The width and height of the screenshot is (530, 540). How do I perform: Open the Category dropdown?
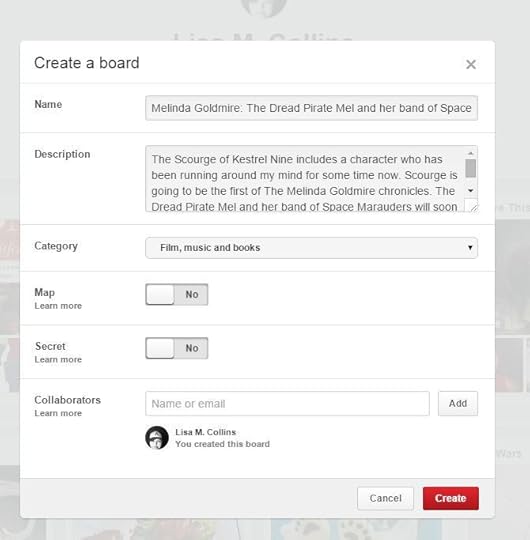pos(311,248)
